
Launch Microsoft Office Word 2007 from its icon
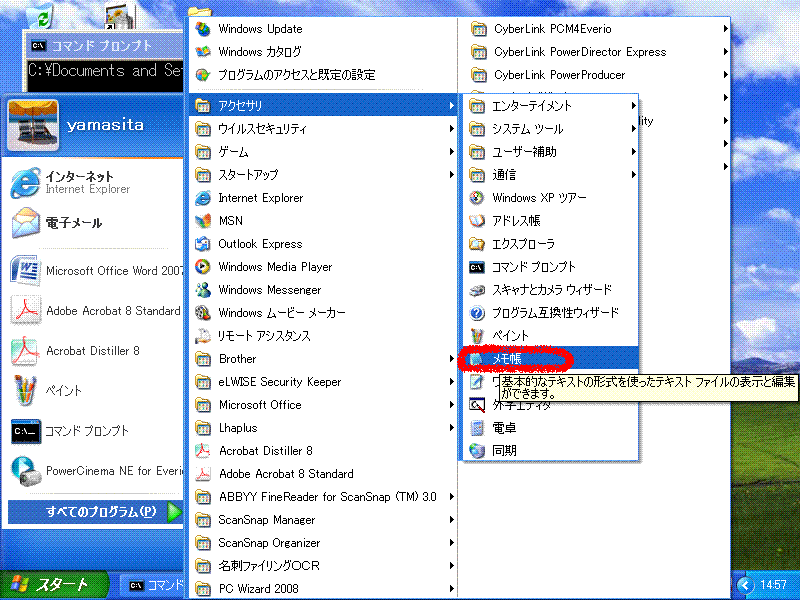pyautogui.click(x=25, y=270)
